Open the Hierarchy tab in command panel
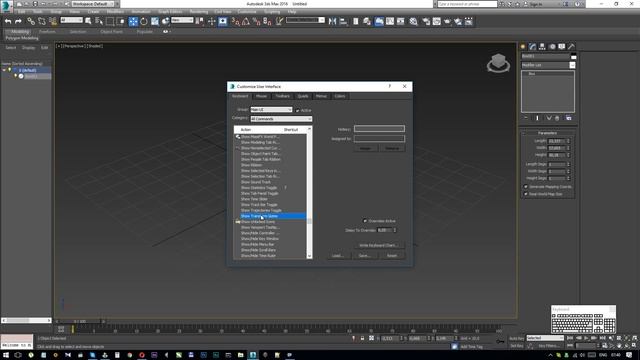The width and height of the screenshot is (640, 360). [x=542, y=47]
